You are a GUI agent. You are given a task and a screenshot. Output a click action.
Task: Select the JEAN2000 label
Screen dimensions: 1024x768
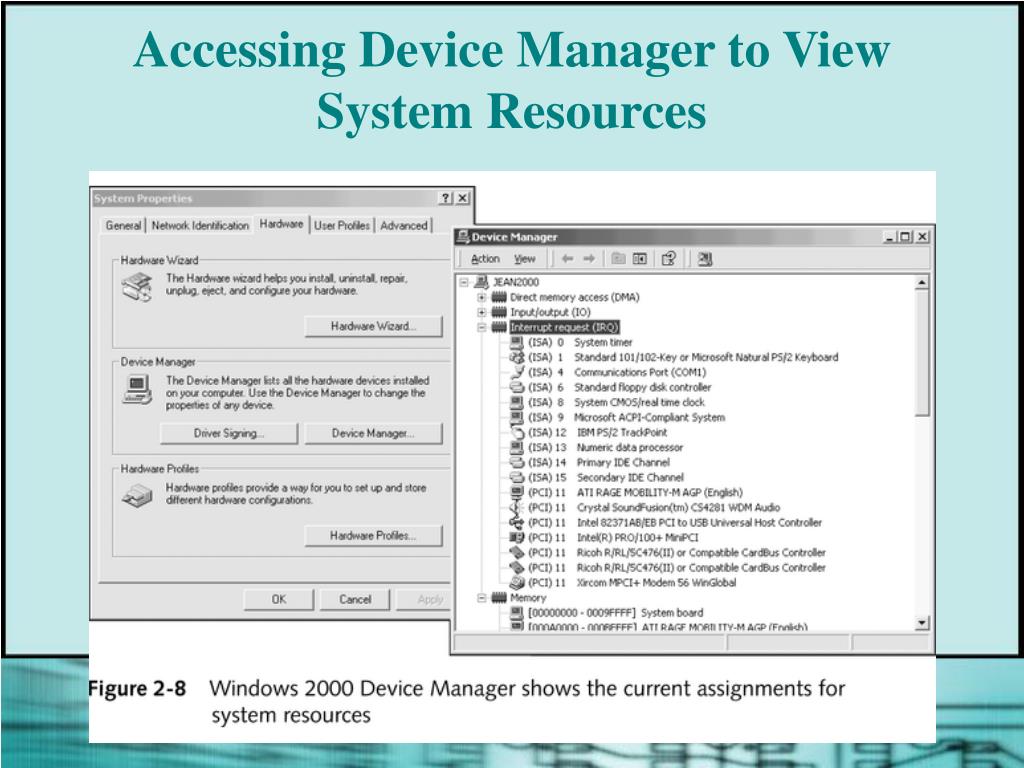click(x=516, y=282)
